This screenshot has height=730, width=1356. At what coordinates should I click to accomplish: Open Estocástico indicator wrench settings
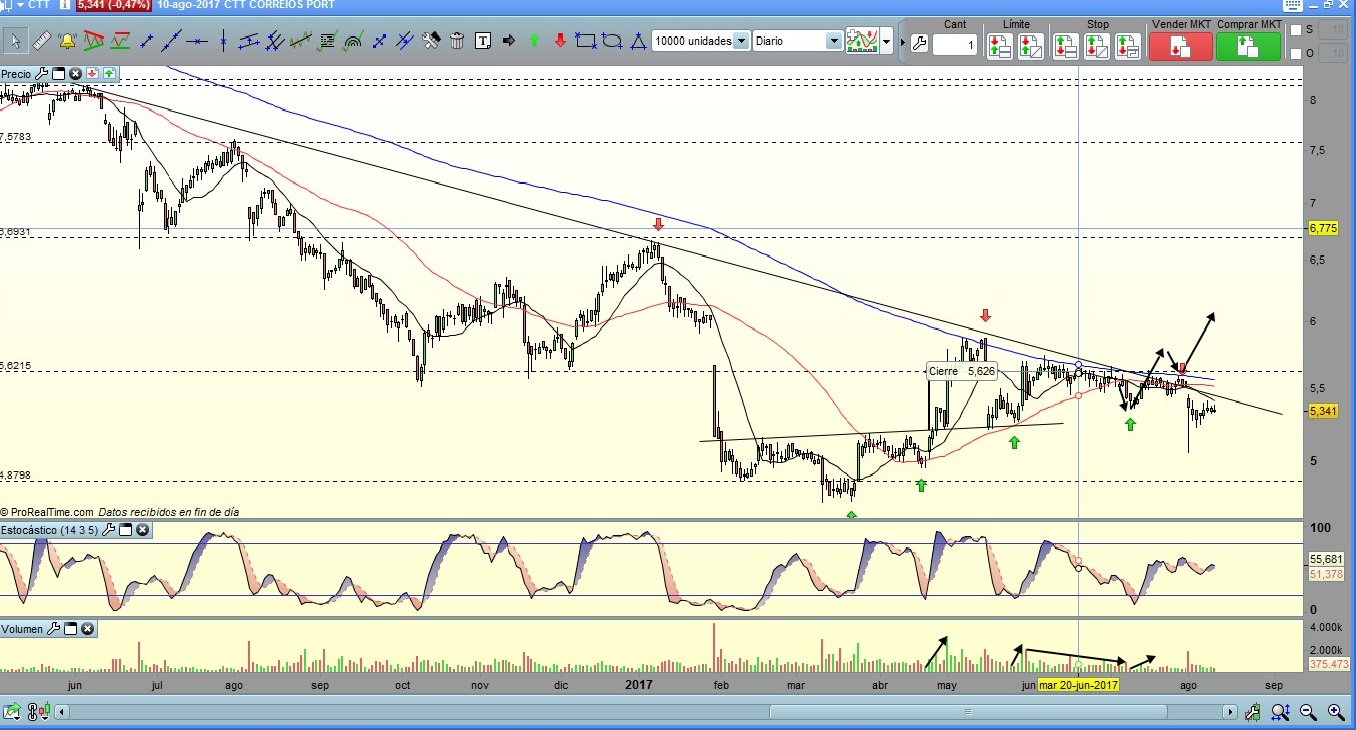(x=109, y=530)
